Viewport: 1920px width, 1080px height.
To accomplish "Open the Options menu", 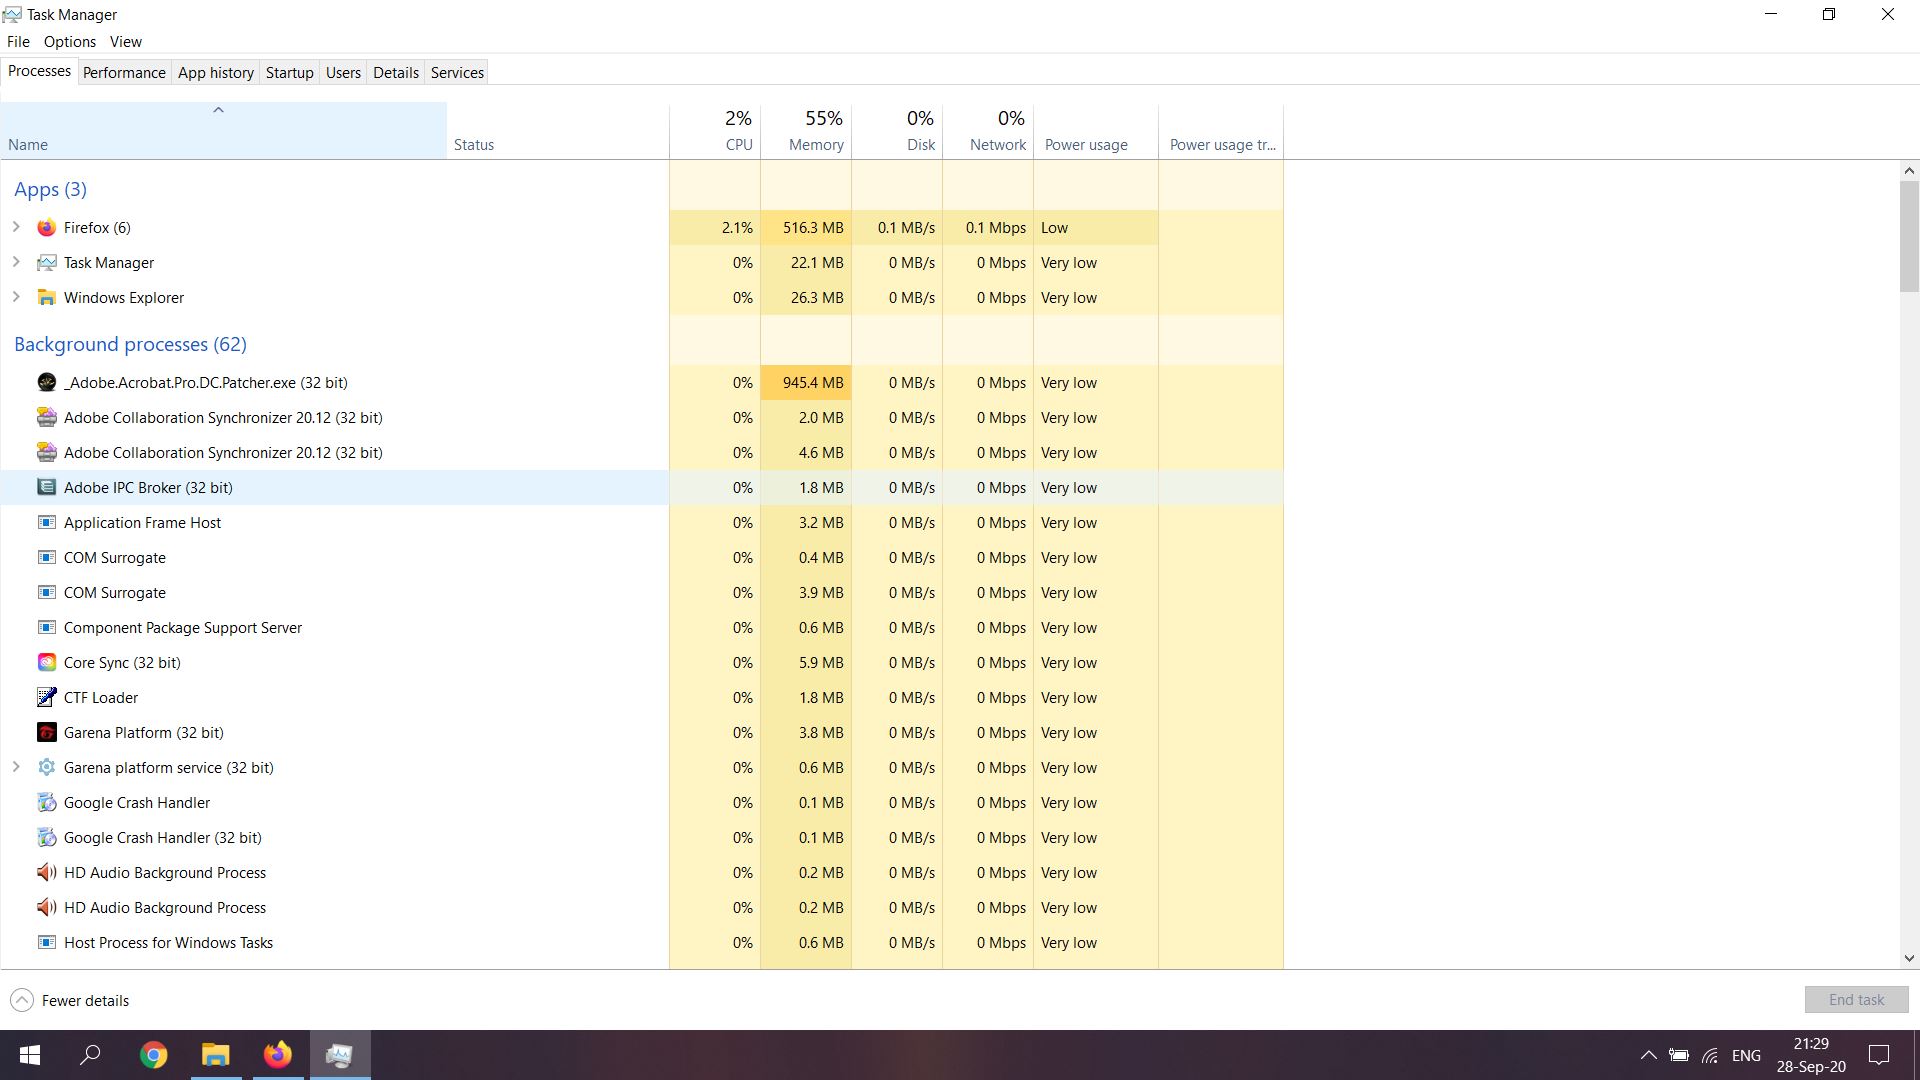I will tap(70, 42).
